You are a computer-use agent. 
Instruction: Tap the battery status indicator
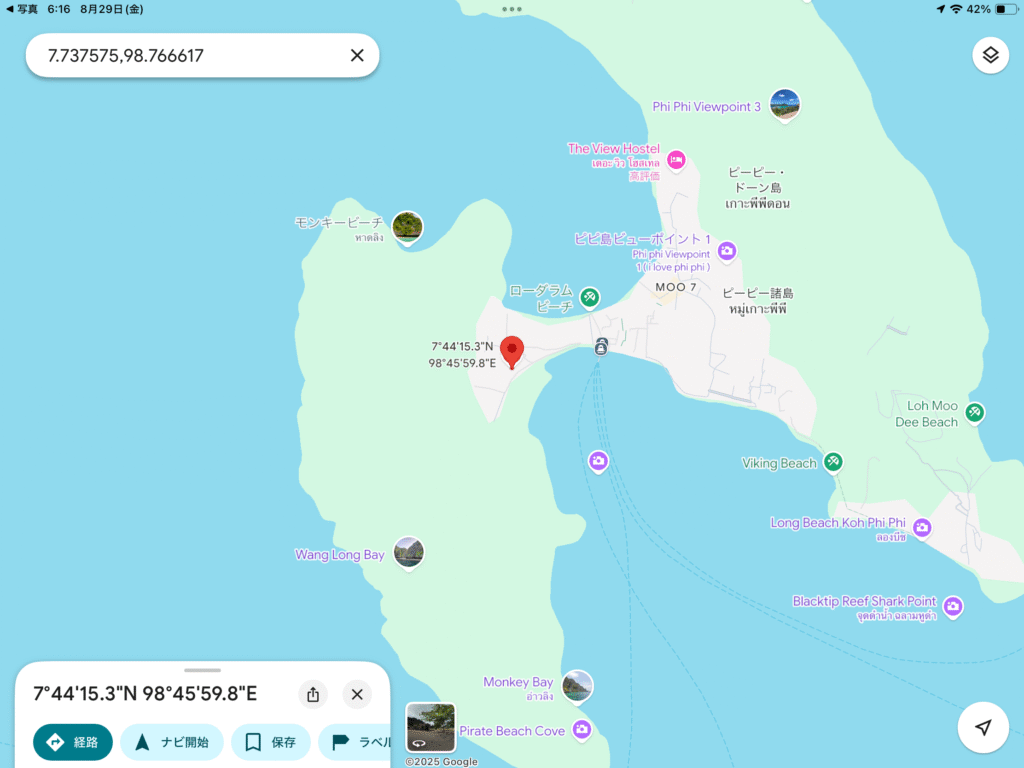(x=1005, y=9)
